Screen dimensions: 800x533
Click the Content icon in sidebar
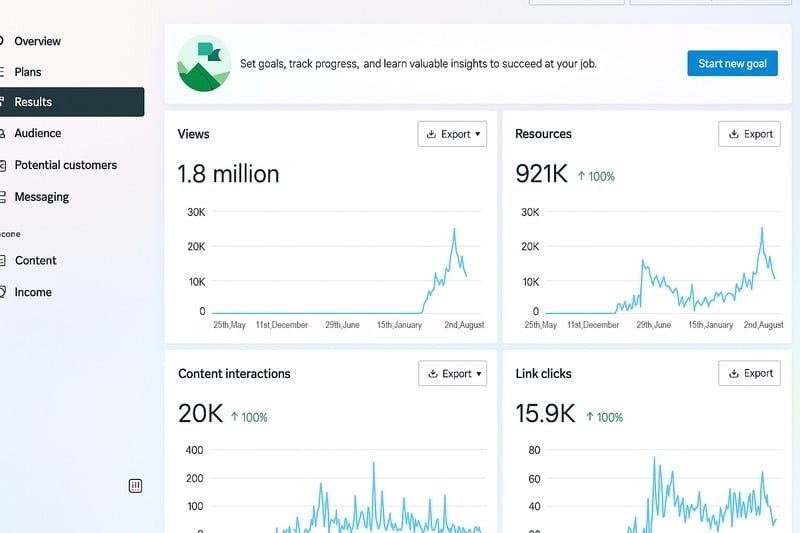pos(2,261)
